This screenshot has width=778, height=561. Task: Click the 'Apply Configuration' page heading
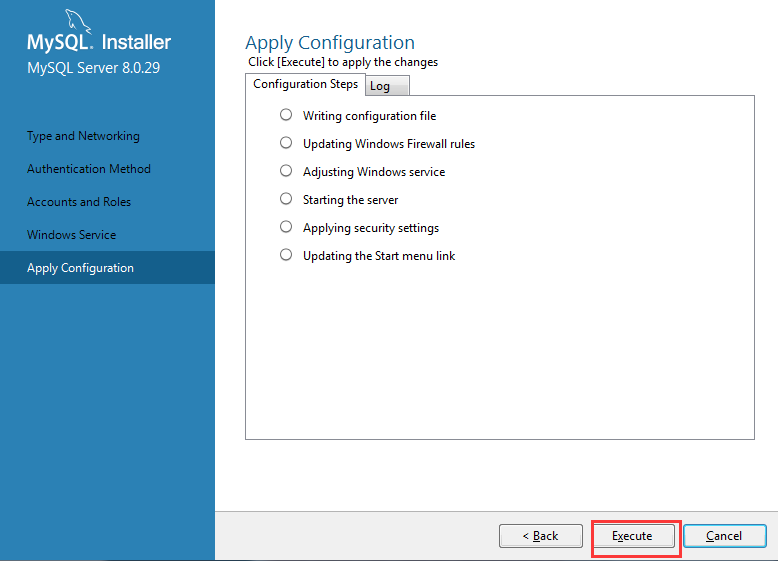point(330,43)
